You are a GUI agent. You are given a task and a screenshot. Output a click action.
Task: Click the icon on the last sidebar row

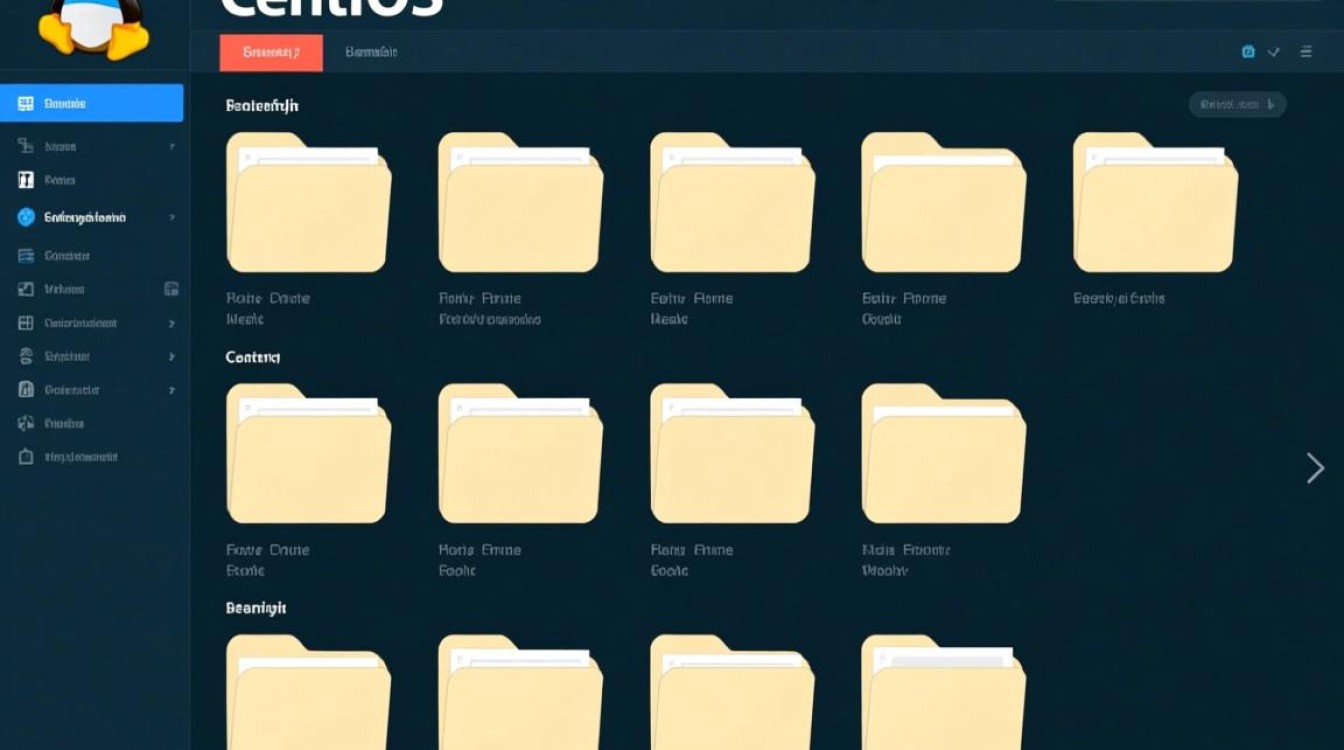pos(26,457)
